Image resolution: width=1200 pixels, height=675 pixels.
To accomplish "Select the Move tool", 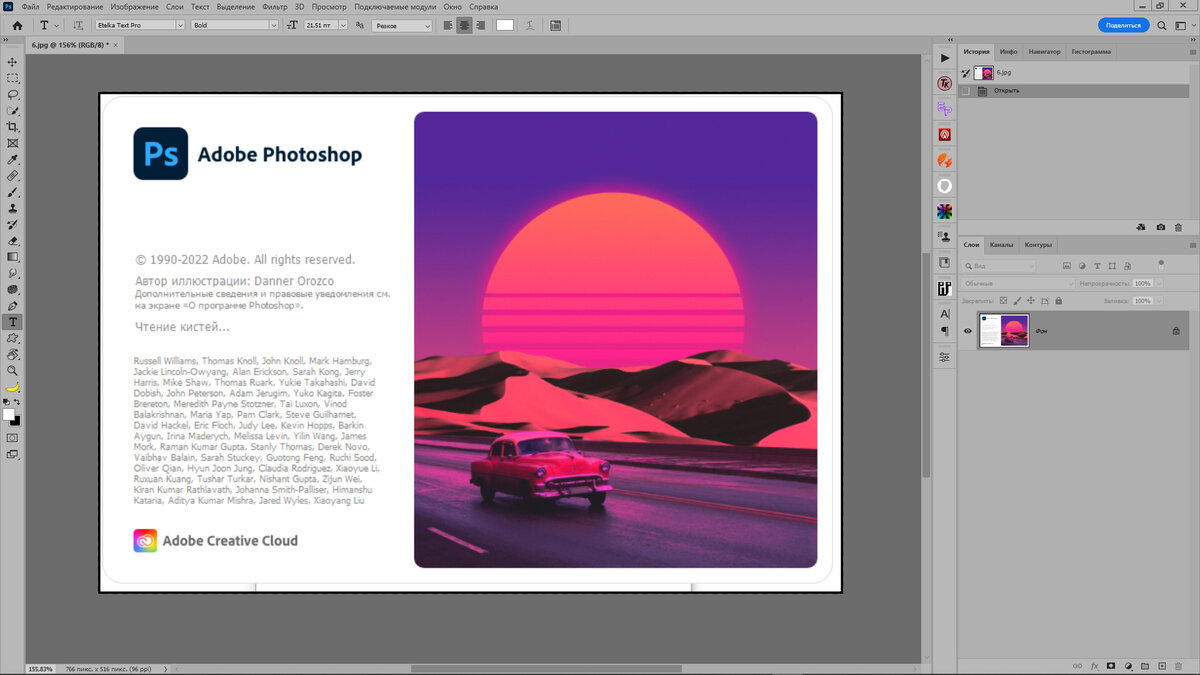I will coord(13,62).
